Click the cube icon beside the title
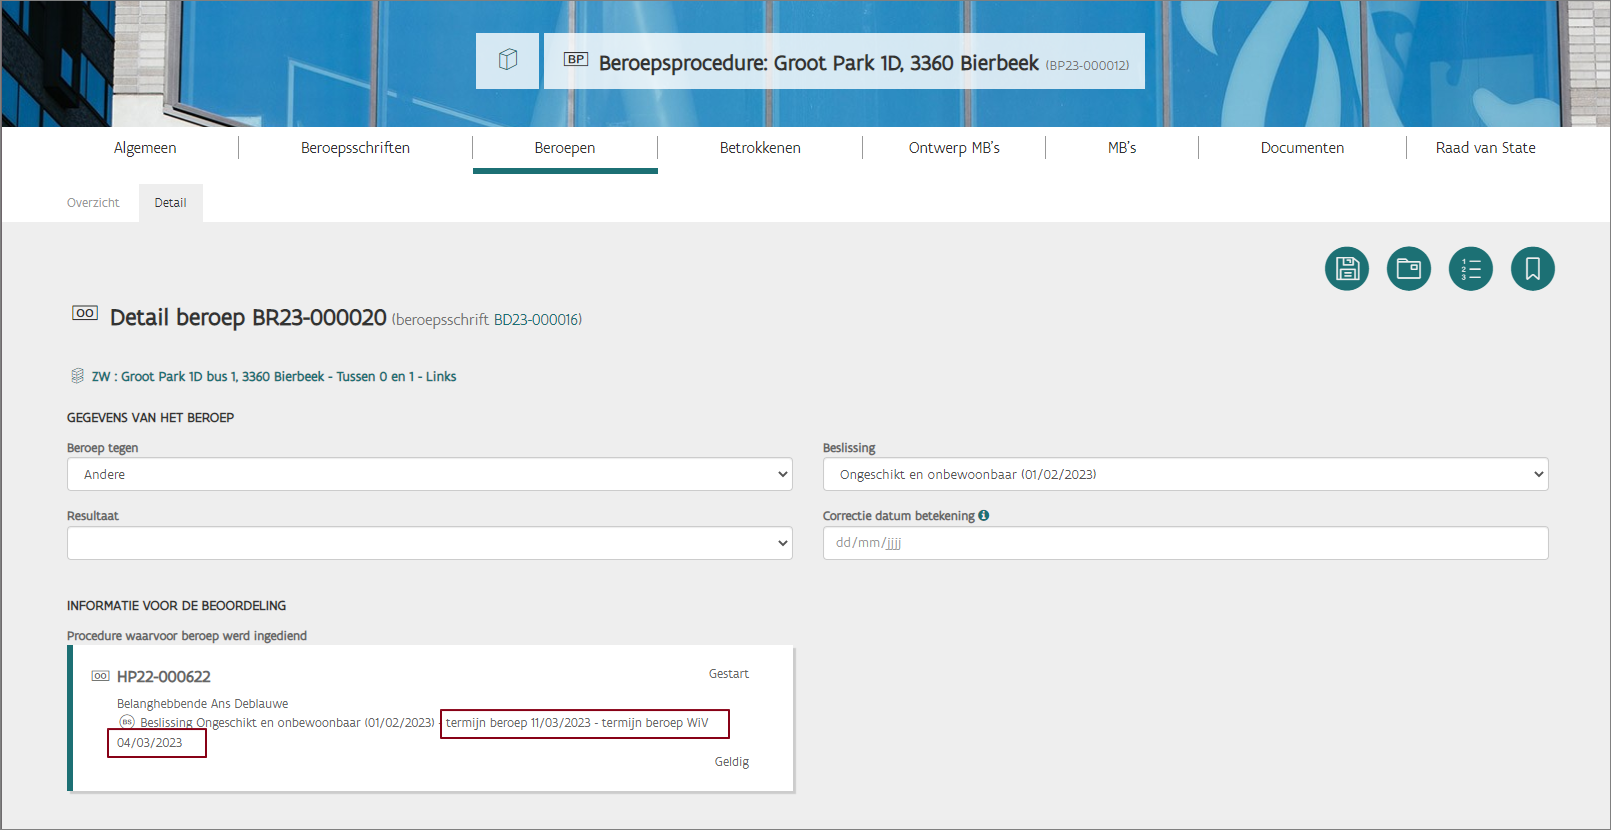 pos(508,60)
